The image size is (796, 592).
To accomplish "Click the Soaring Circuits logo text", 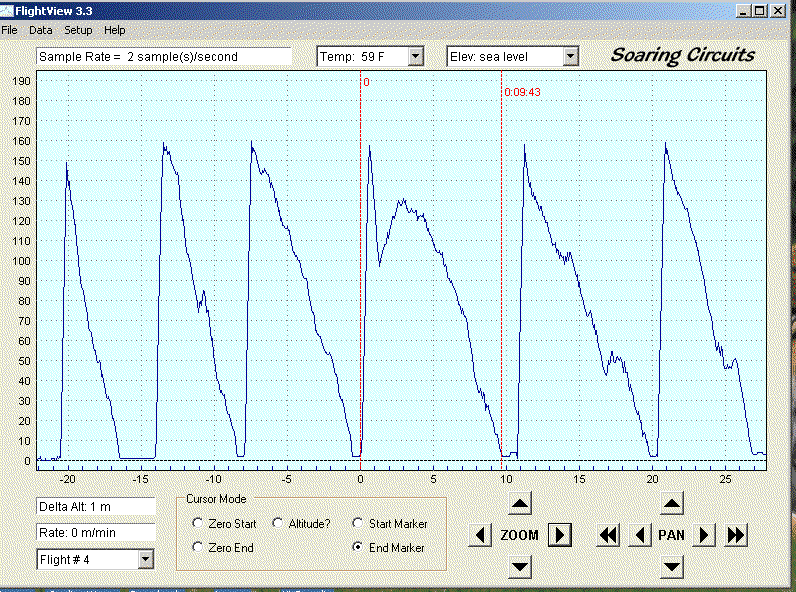I will tap(683, 55).
